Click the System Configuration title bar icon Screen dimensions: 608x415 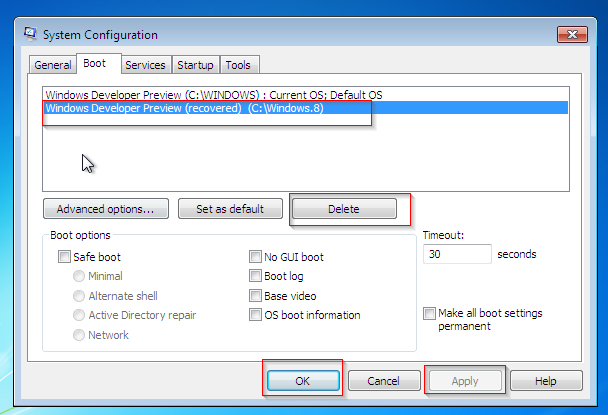[28, 34]
